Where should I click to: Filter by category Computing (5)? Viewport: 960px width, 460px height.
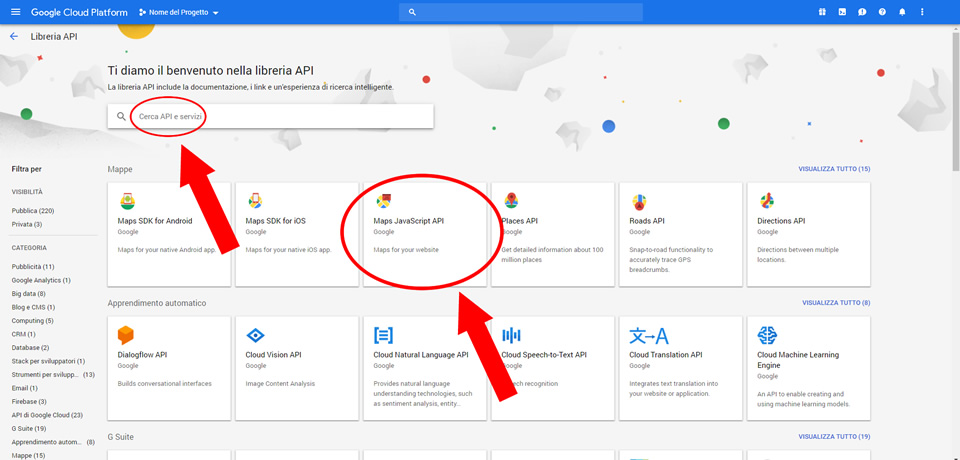coord(32,321)
